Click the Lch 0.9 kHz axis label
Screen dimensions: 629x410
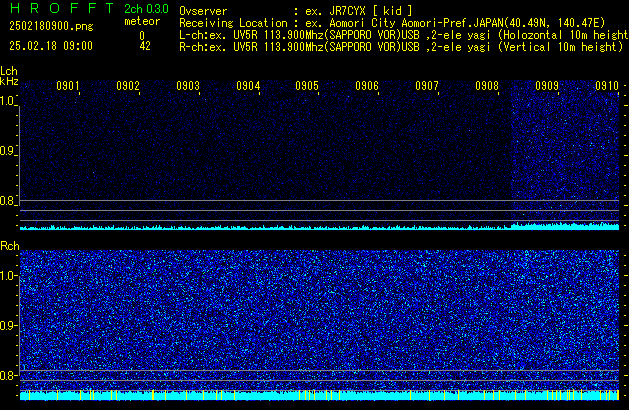click(x=8, y=151)
